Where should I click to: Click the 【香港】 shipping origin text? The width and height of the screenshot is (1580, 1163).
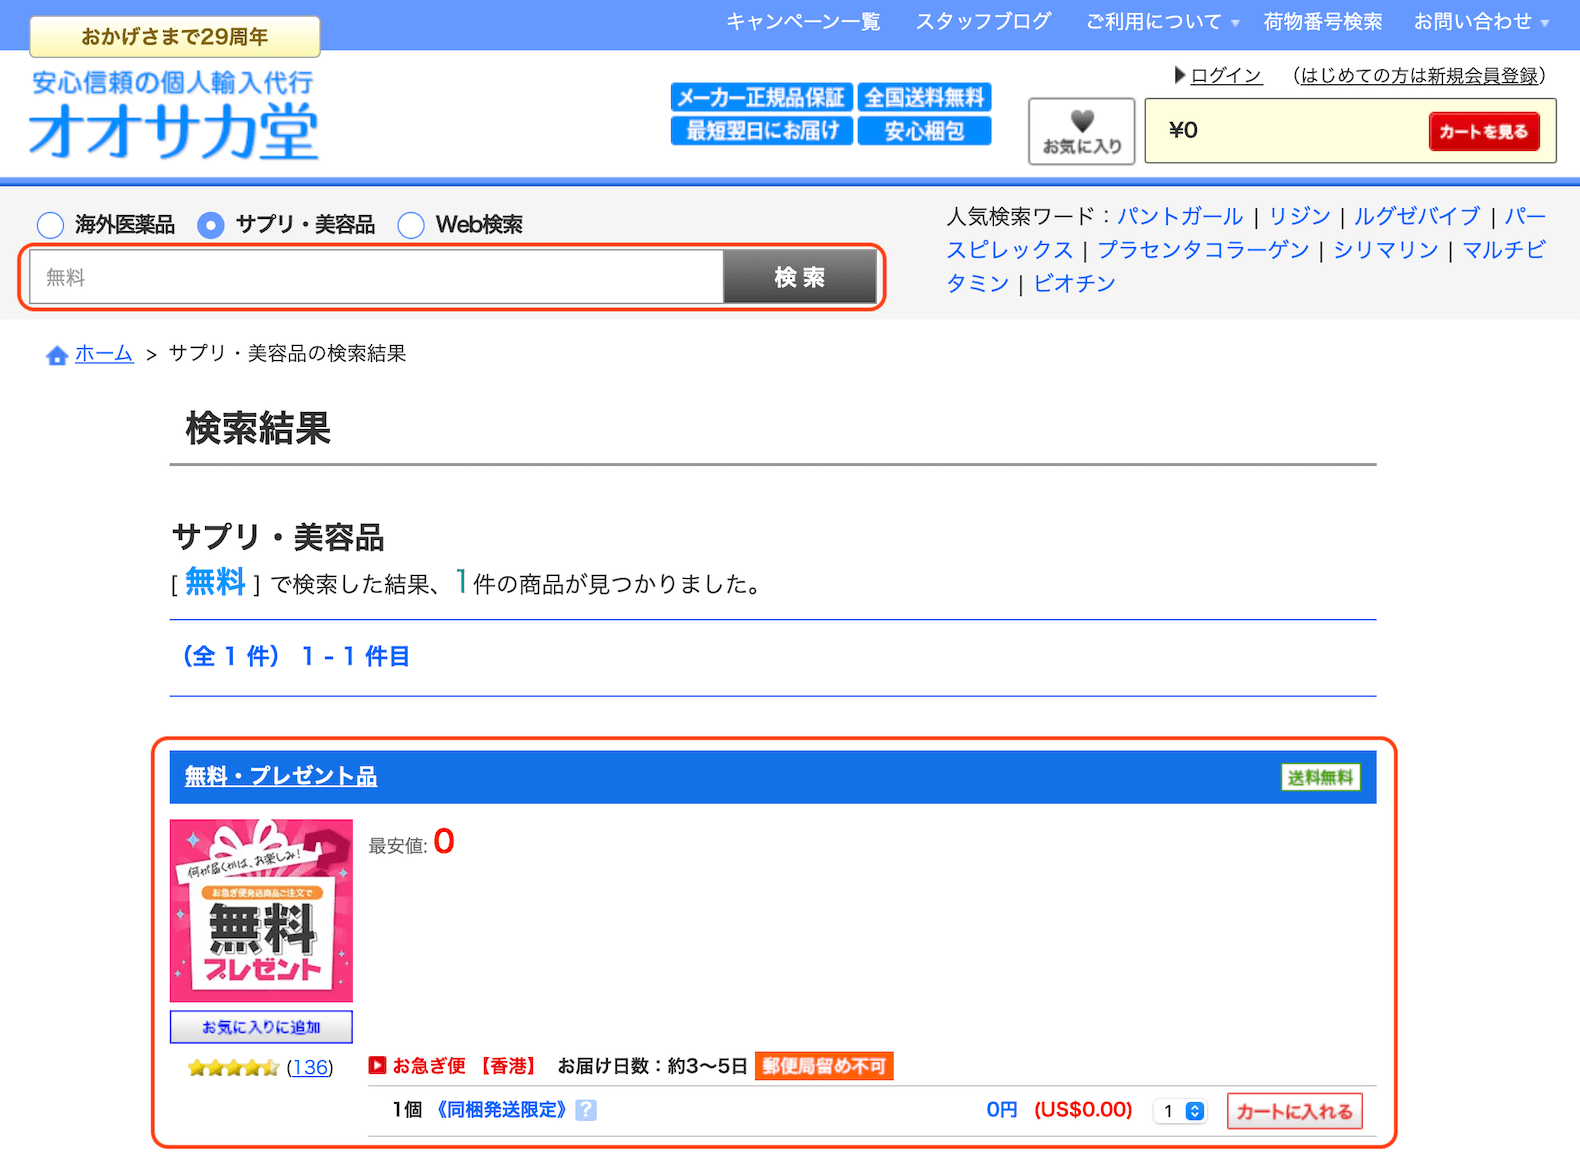(x=509, y=1066)
